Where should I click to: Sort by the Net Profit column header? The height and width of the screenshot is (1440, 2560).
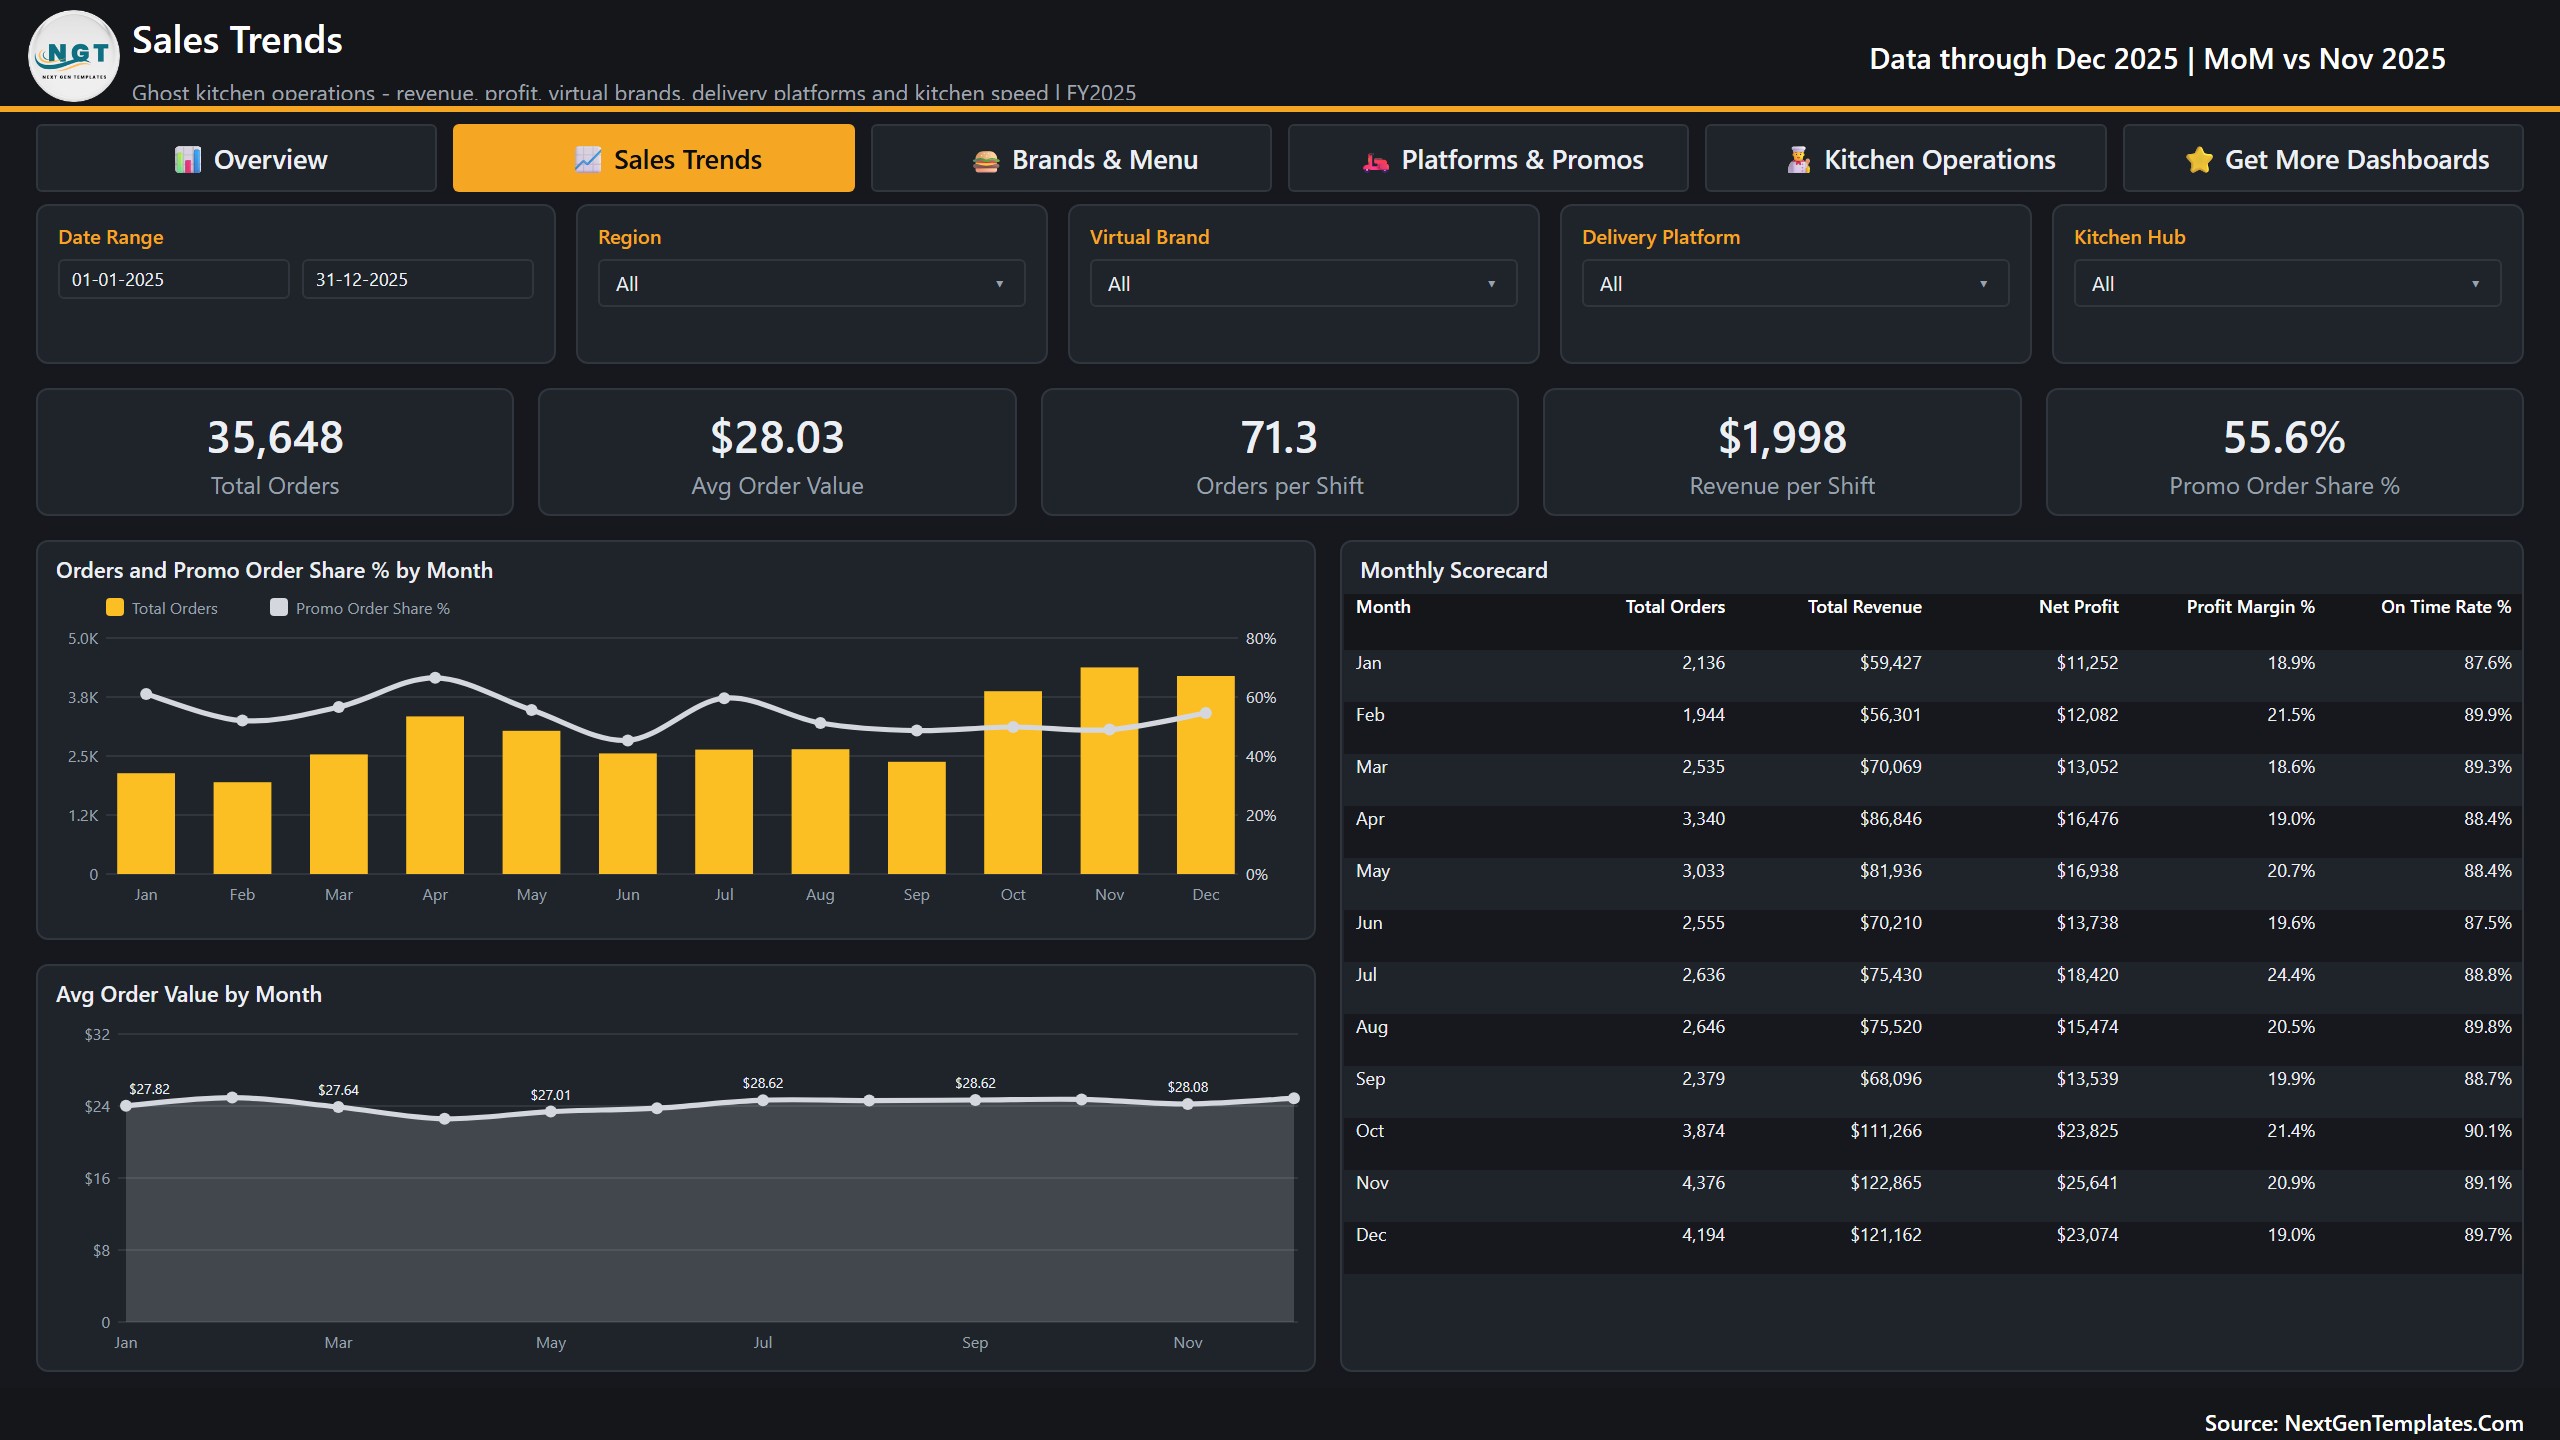2079,607
